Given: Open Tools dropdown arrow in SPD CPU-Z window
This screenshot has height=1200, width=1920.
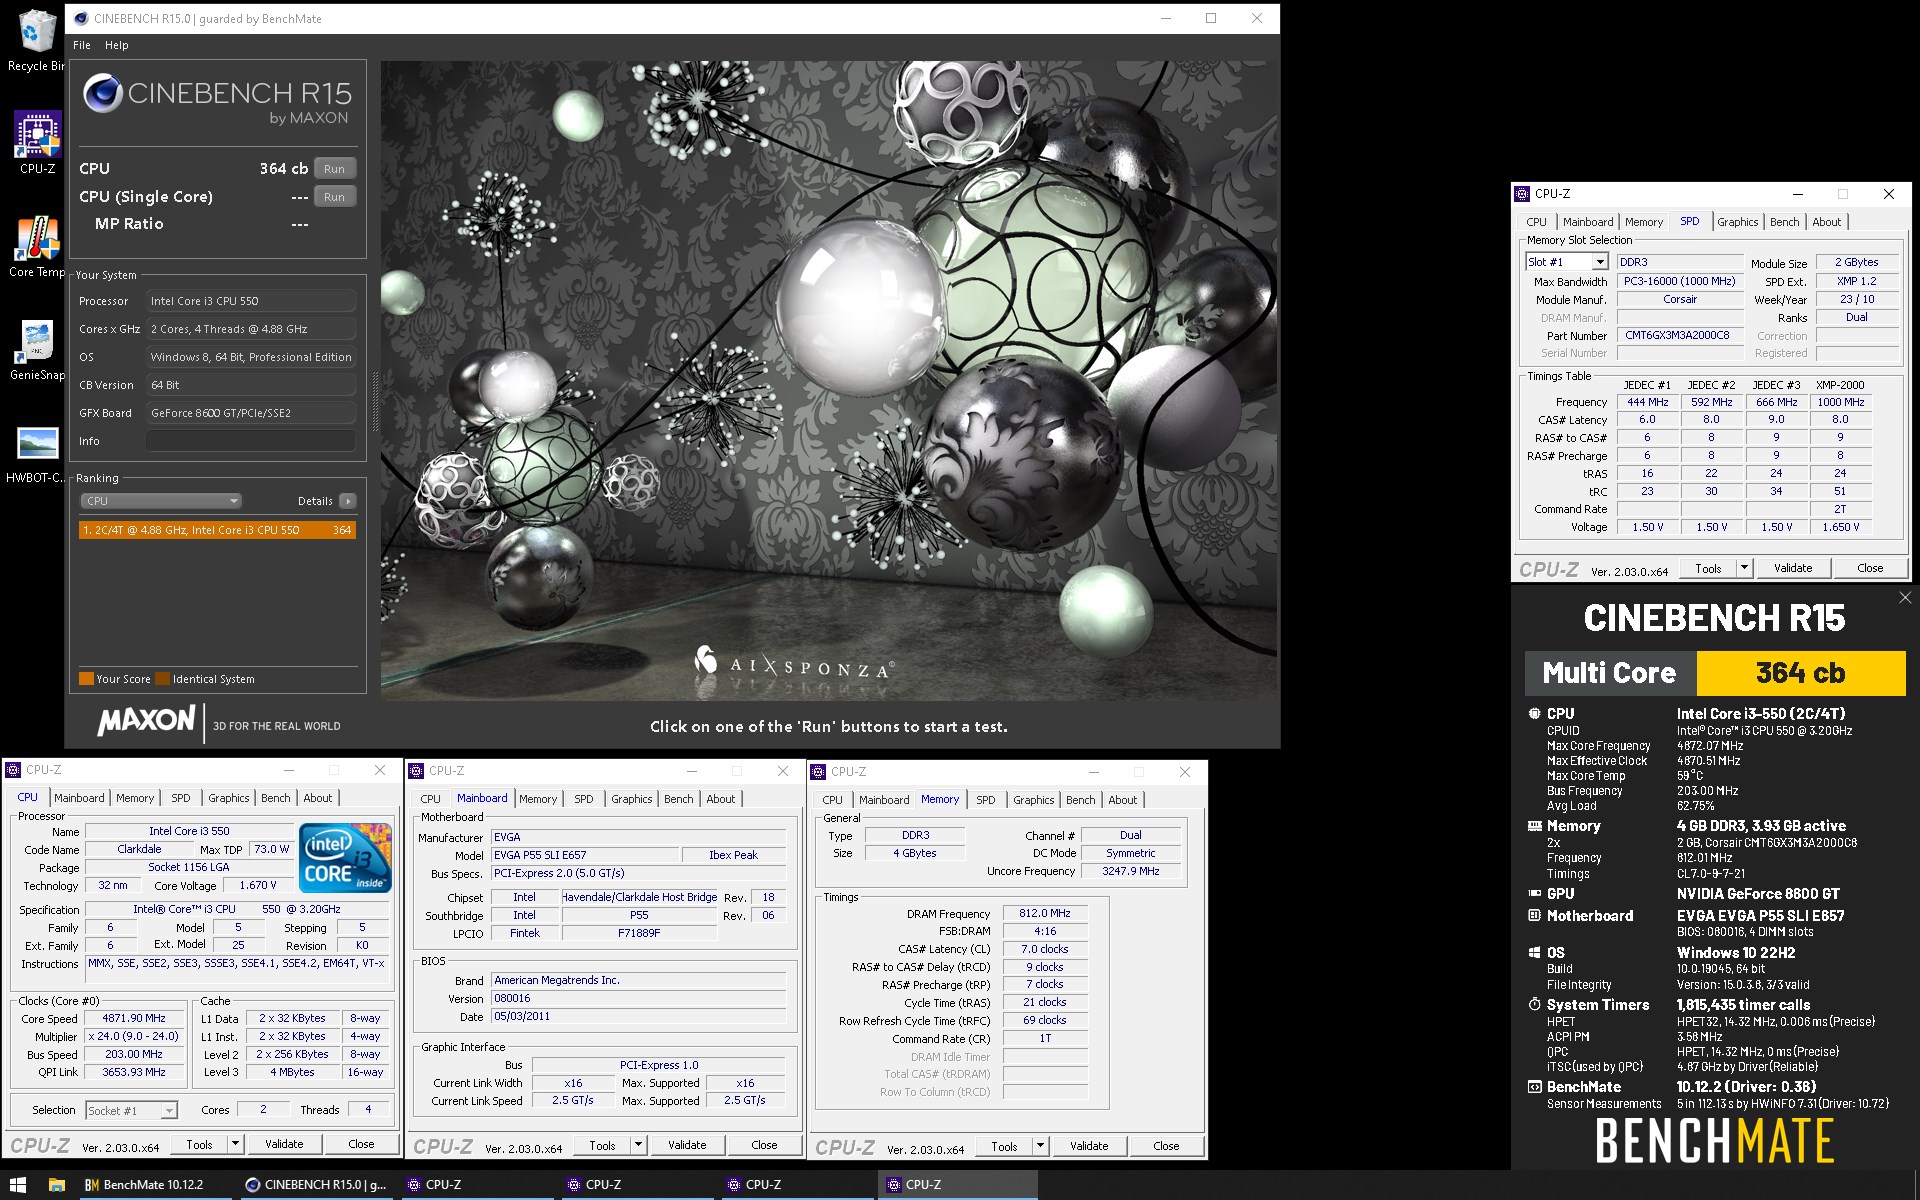Looking at the screenshot, I should coord(1745,568).
